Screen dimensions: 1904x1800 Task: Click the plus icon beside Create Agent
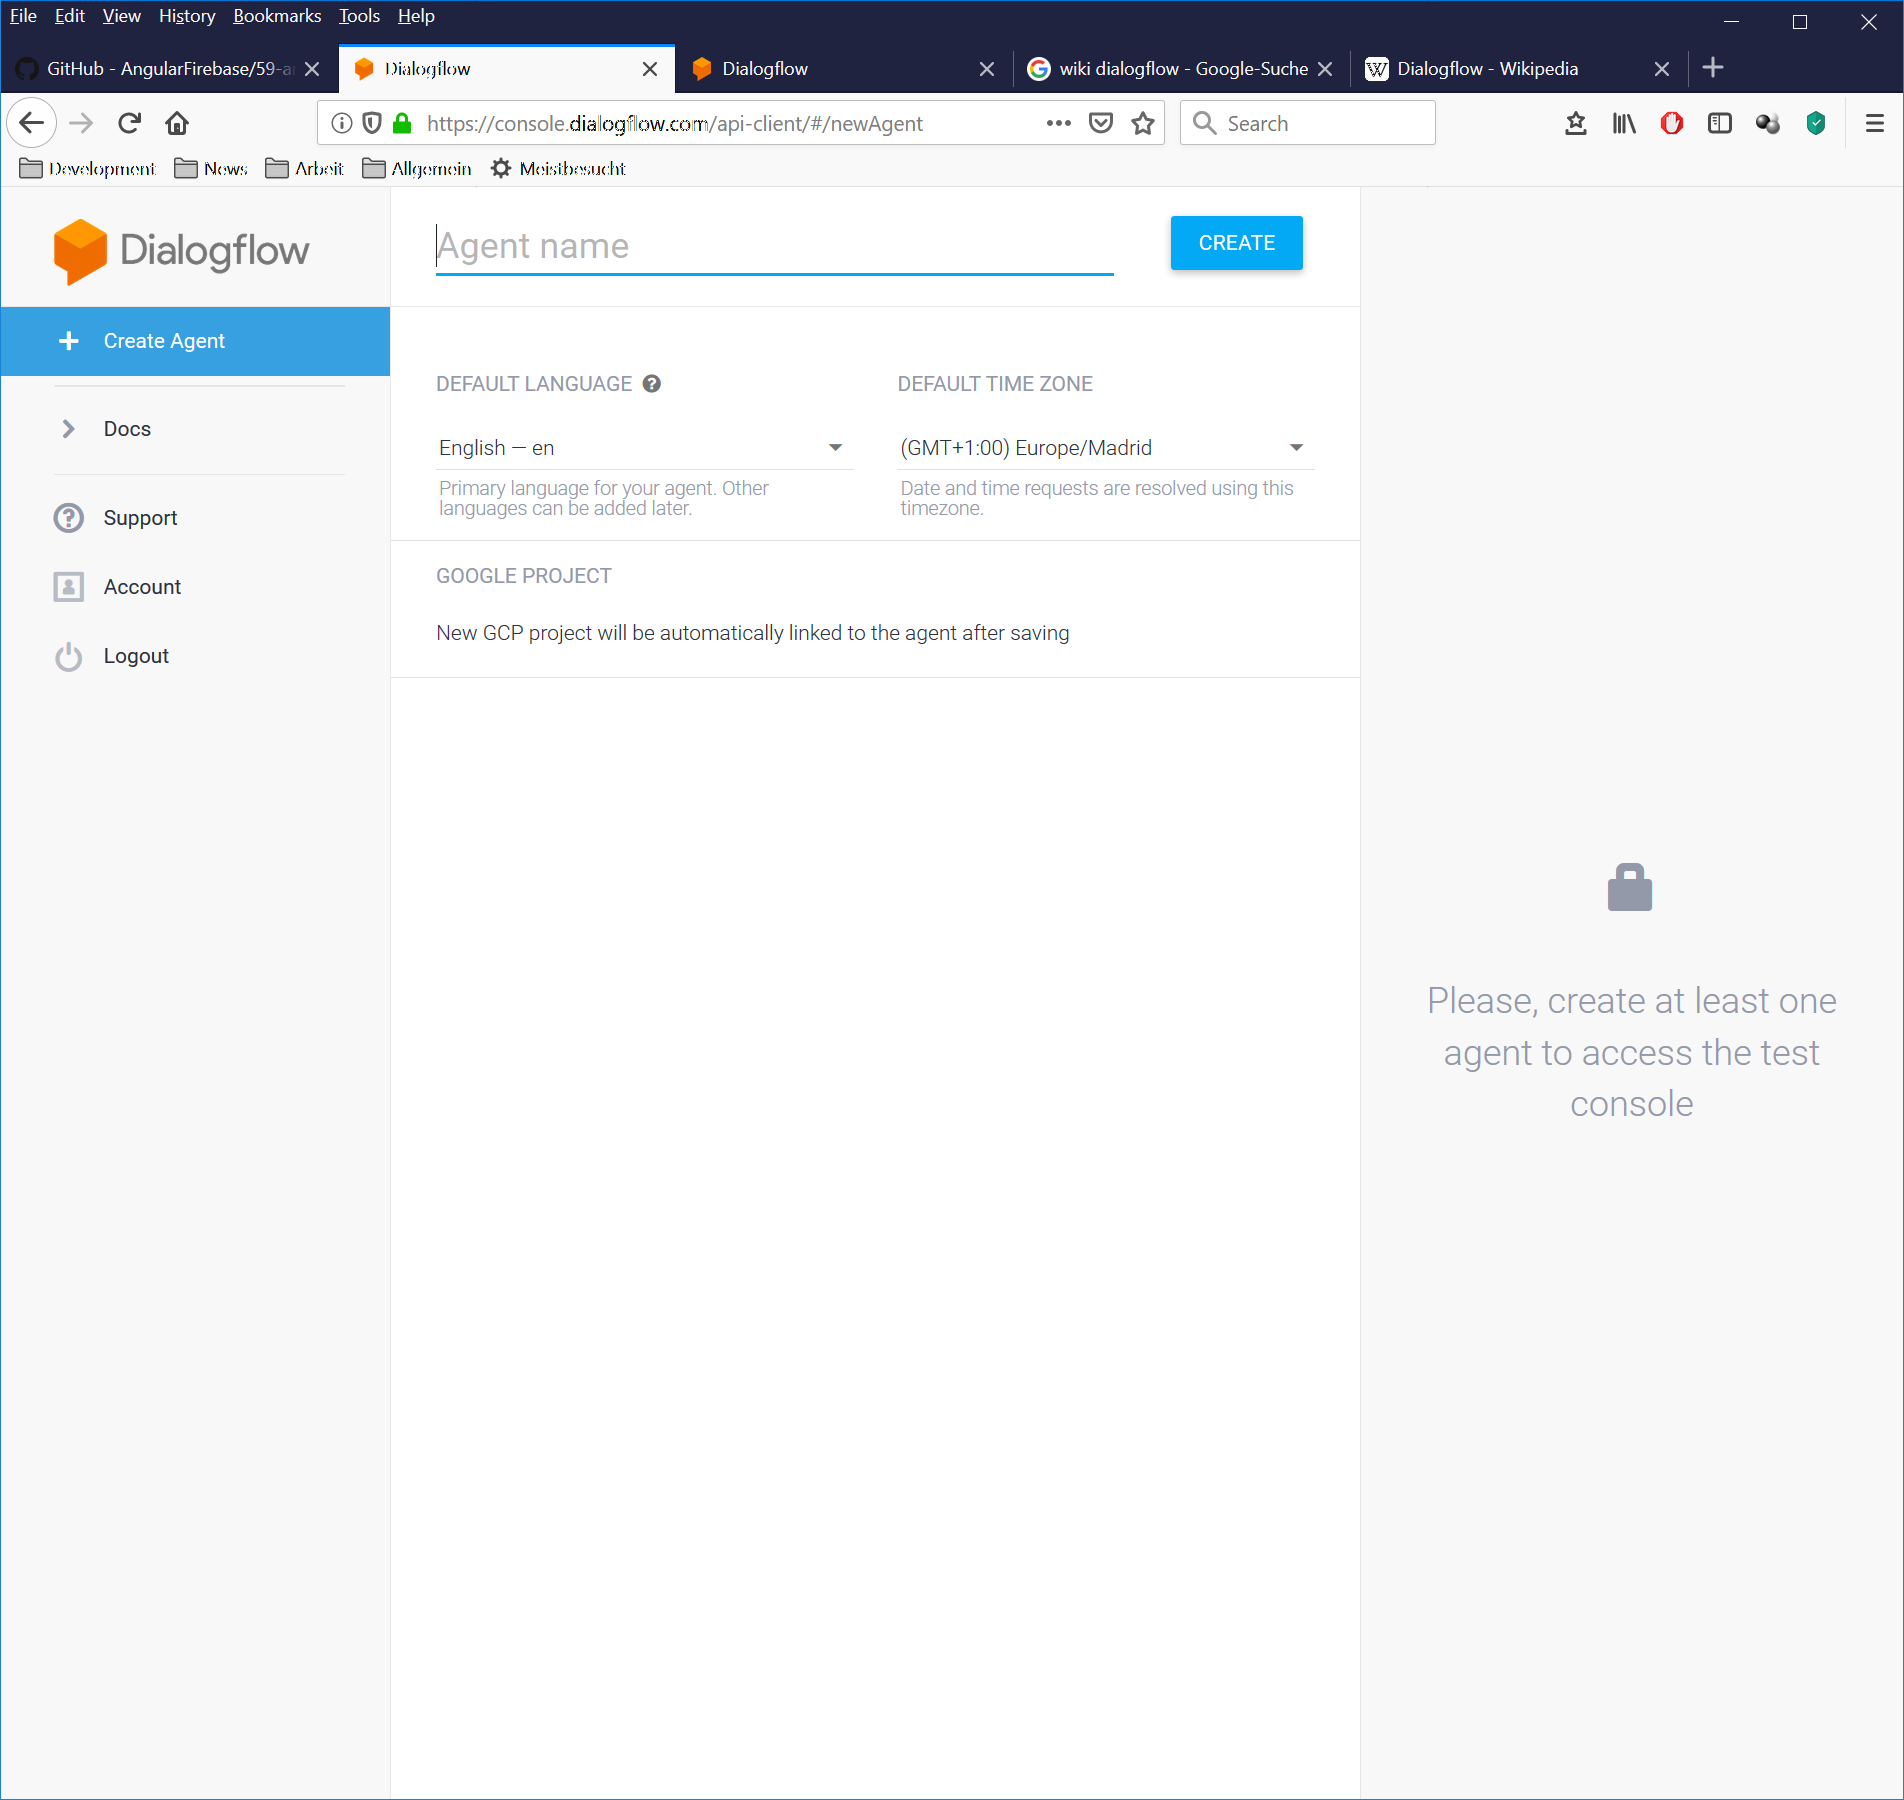pyautogui.click(x=69, y=341)
